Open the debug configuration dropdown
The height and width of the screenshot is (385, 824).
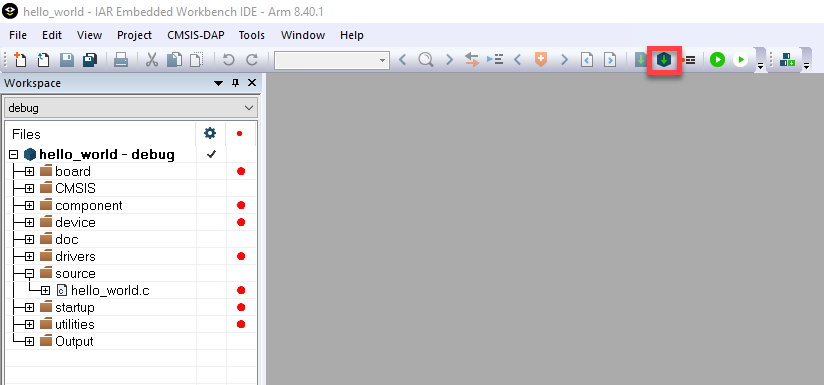(131, 108)
